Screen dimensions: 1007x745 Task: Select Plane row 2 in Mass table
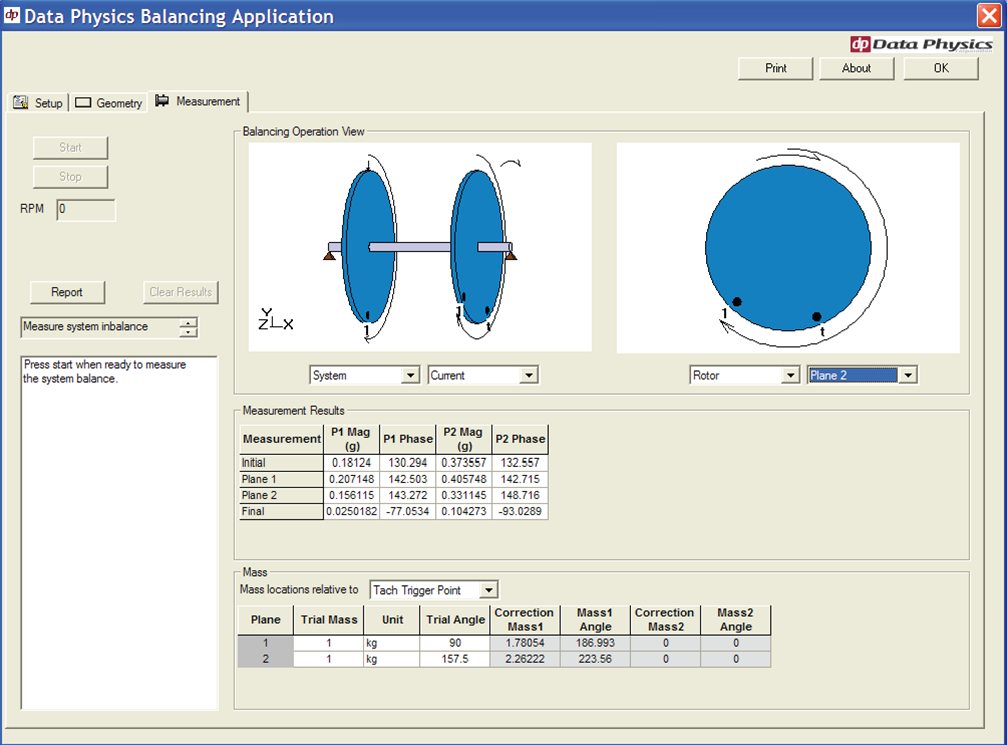coord(266,659)
